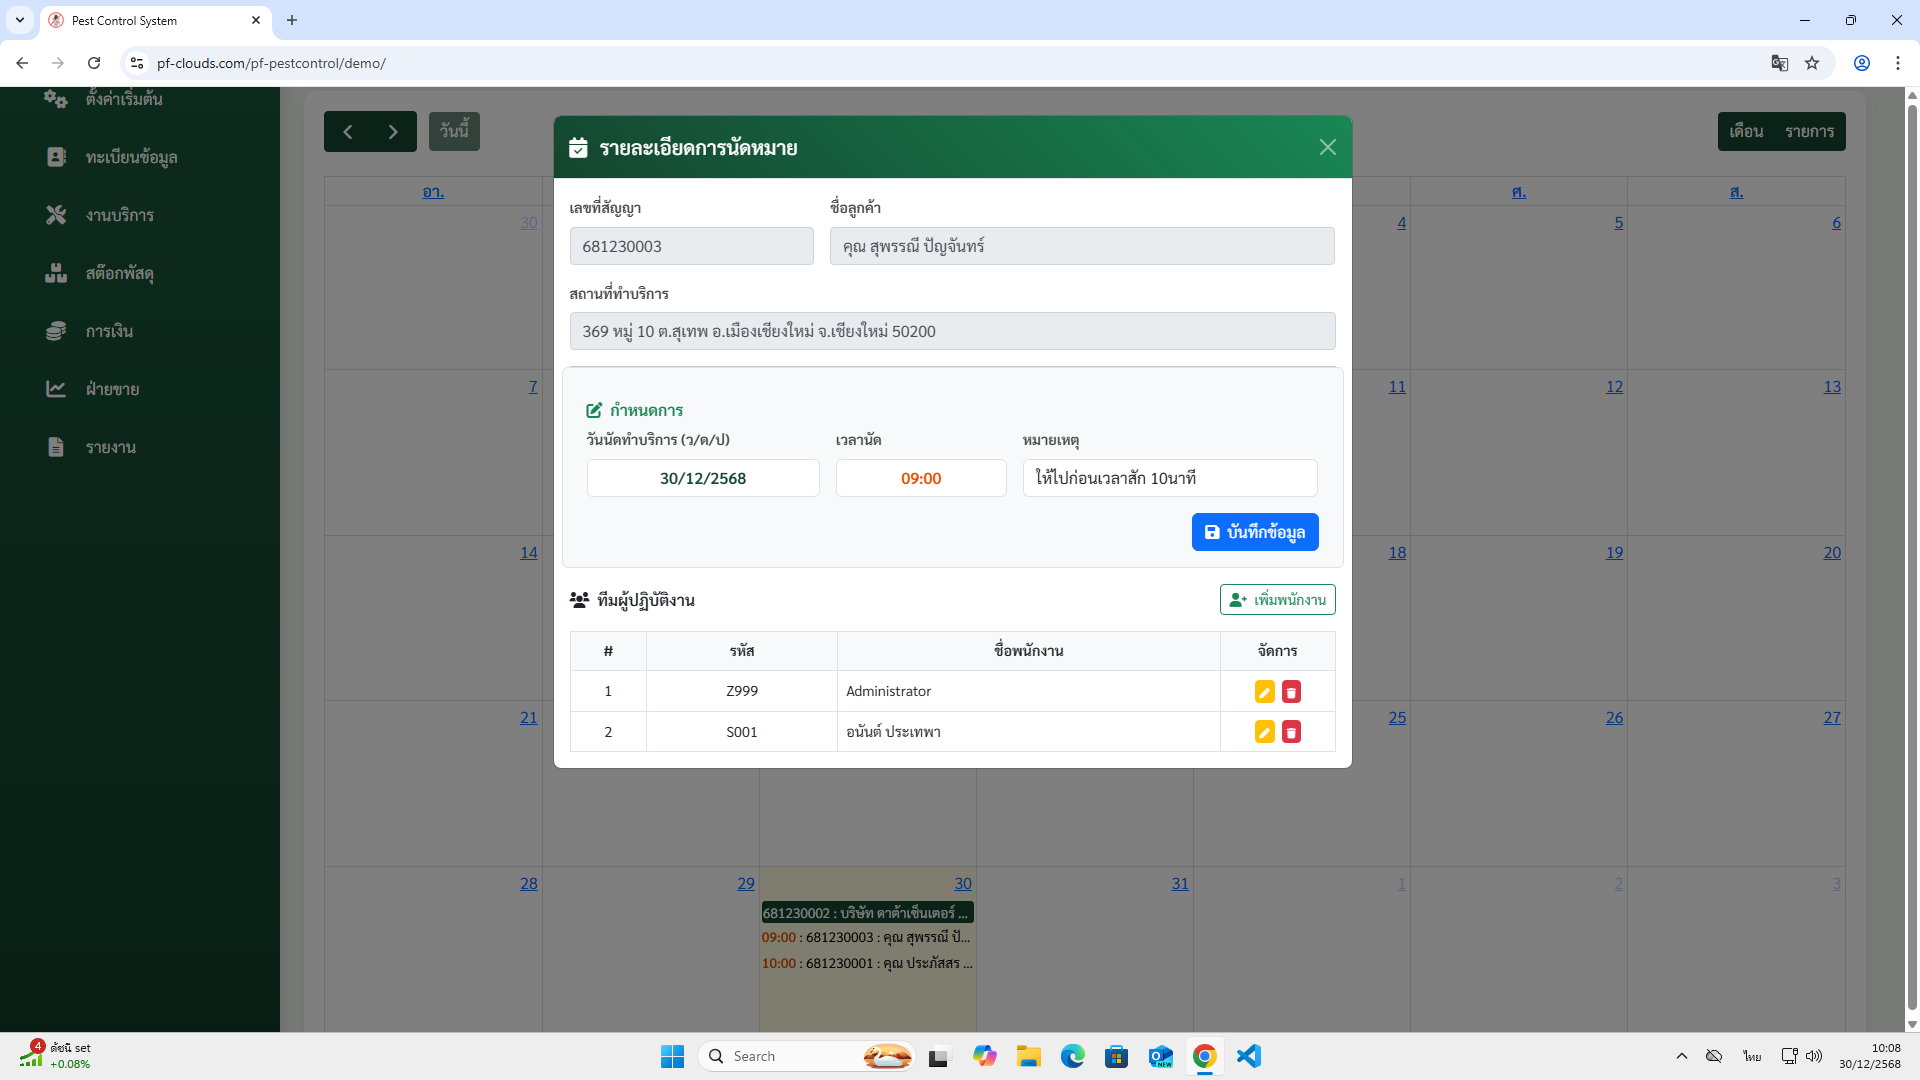Open สต๊อกพัสดุ in the sidebar
This screenshot has width=1920, height=1080.
coord(119,273)
